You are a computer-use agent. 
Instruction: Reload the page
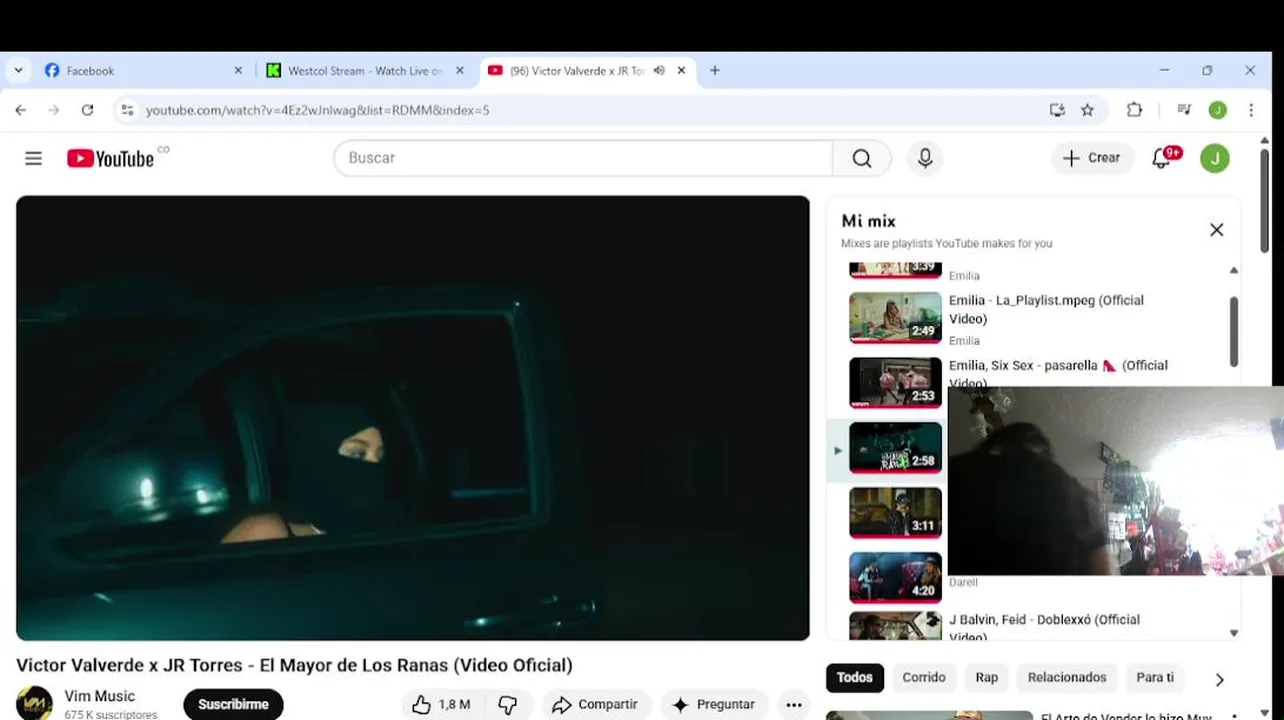pos(87,110)
